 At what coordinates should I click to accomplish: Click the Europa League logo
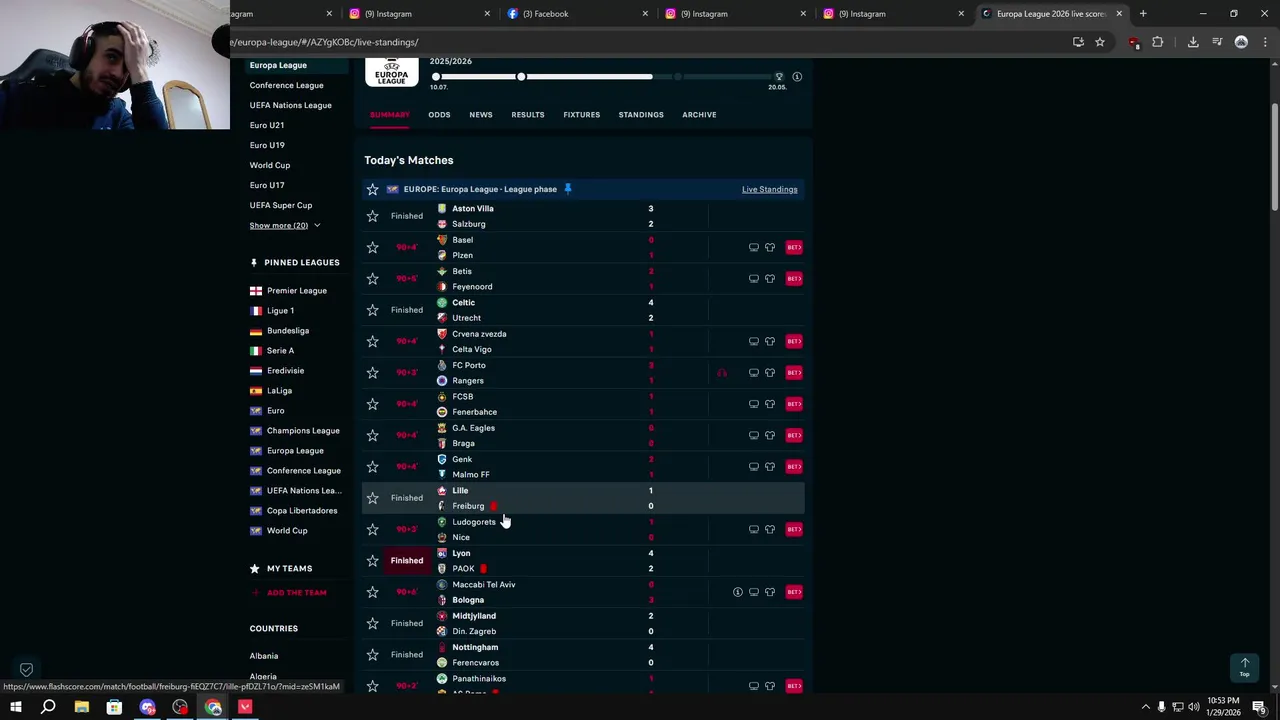(391, 72)
